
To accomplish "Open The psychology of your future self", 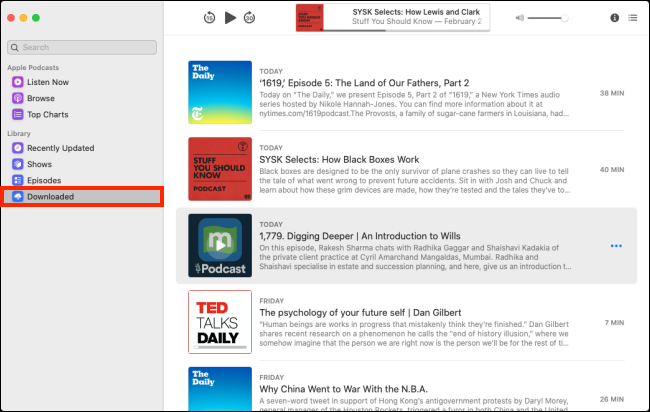I will point(360,313).
